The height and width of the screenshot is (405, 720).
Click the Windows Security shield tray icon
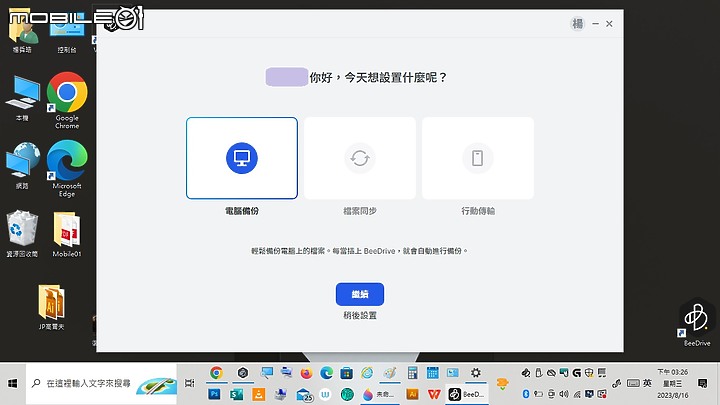click(589, 373)
